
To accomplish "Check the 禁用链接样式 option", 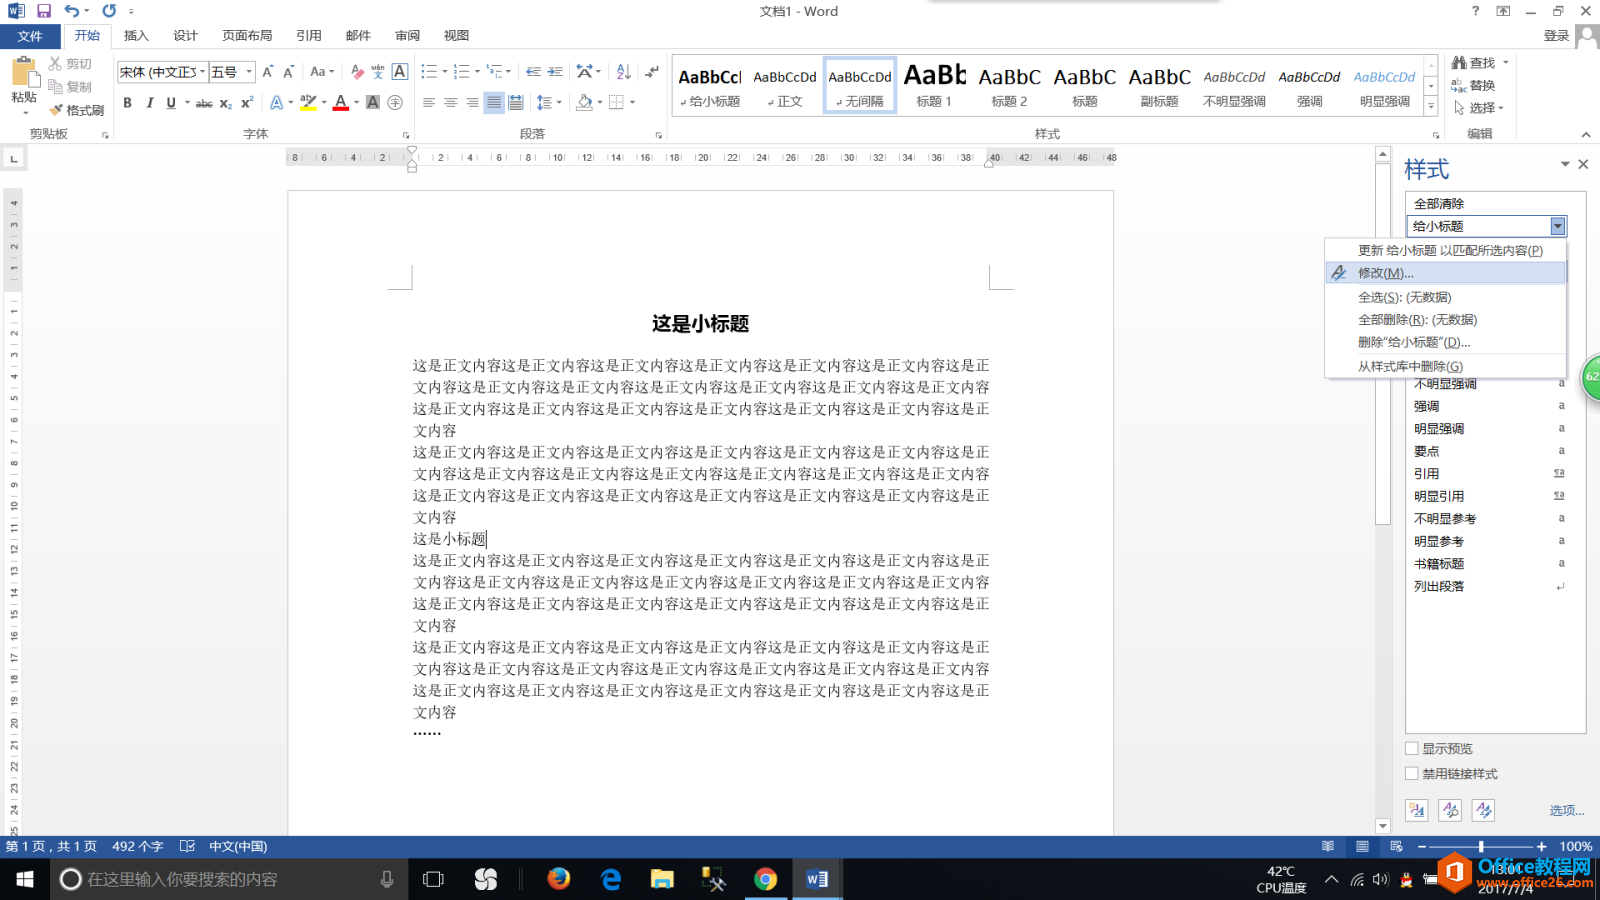I will coord(1412,773).
